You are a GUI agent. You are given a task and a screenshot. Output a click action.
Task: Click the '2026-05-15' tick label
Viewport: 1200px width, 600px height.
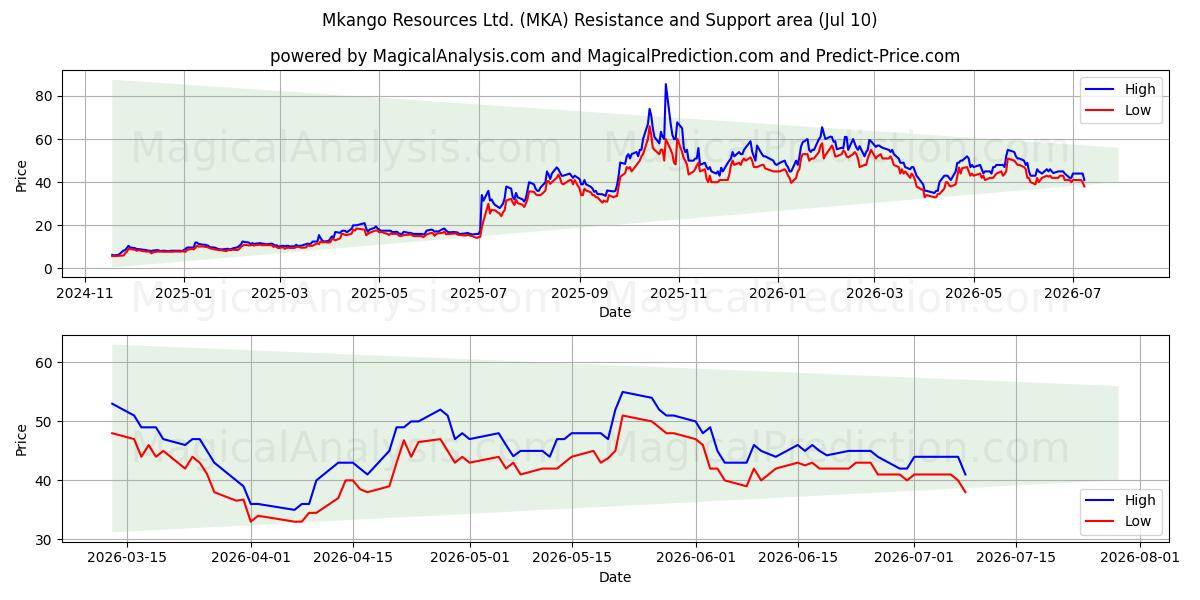click(x=571, y=558)
